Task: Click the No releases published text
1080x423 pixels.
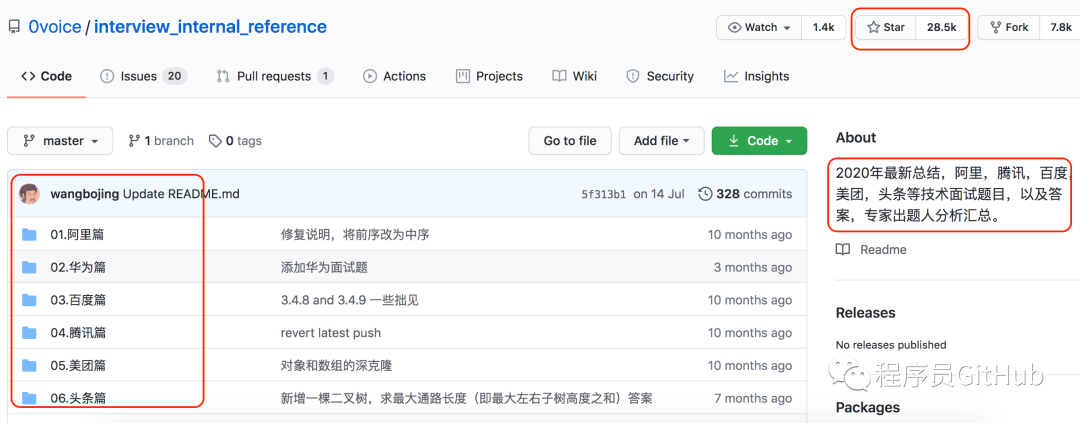Action: point(891,344)
